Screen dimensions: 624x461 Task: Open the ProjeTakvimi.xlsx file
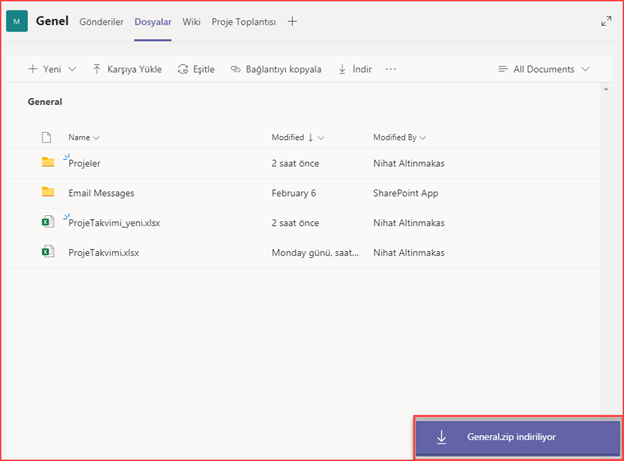coord(103,253)
